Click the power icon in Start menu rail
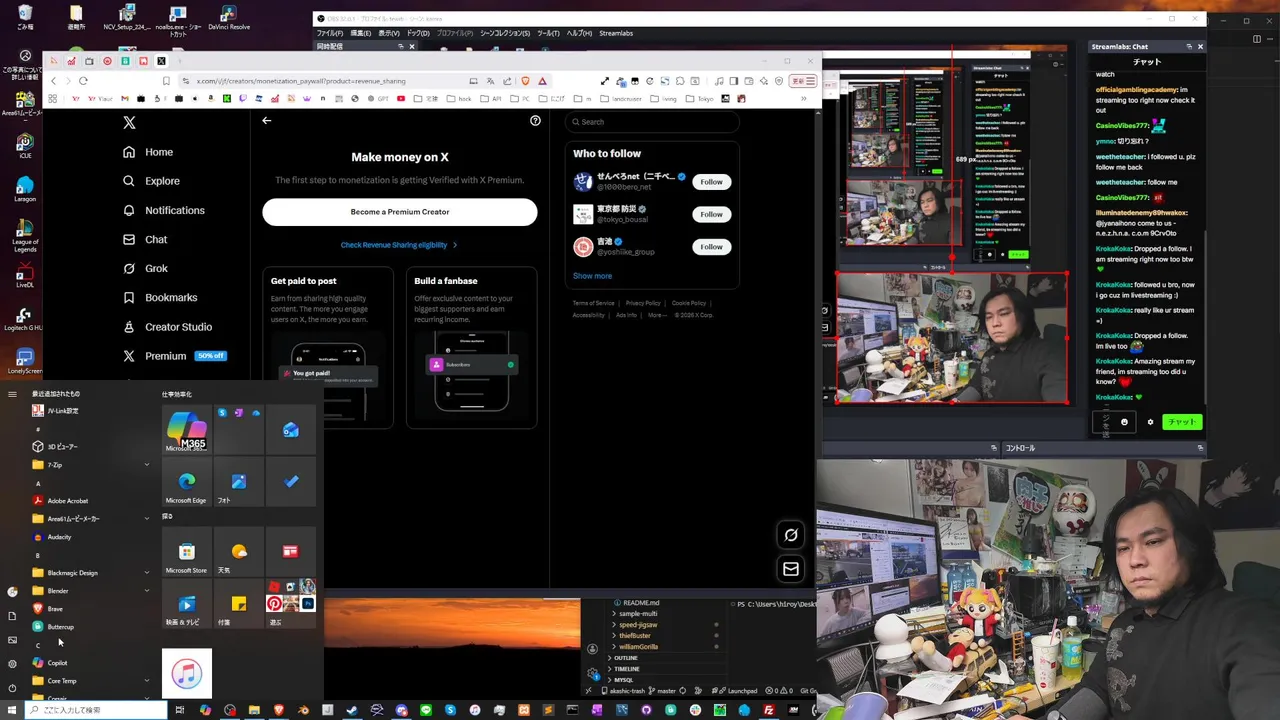Viewport: 1280px width, 720px height. 12,688
